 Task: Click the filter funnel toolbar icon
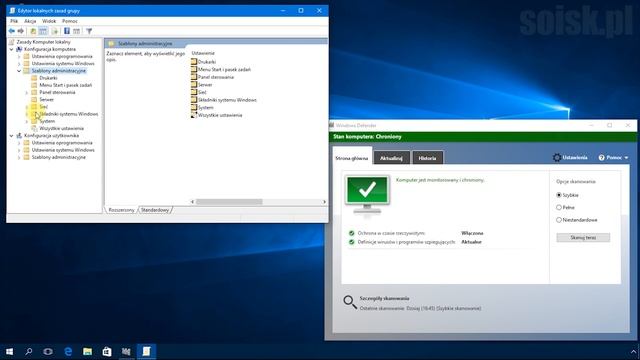tap(89, 31)
